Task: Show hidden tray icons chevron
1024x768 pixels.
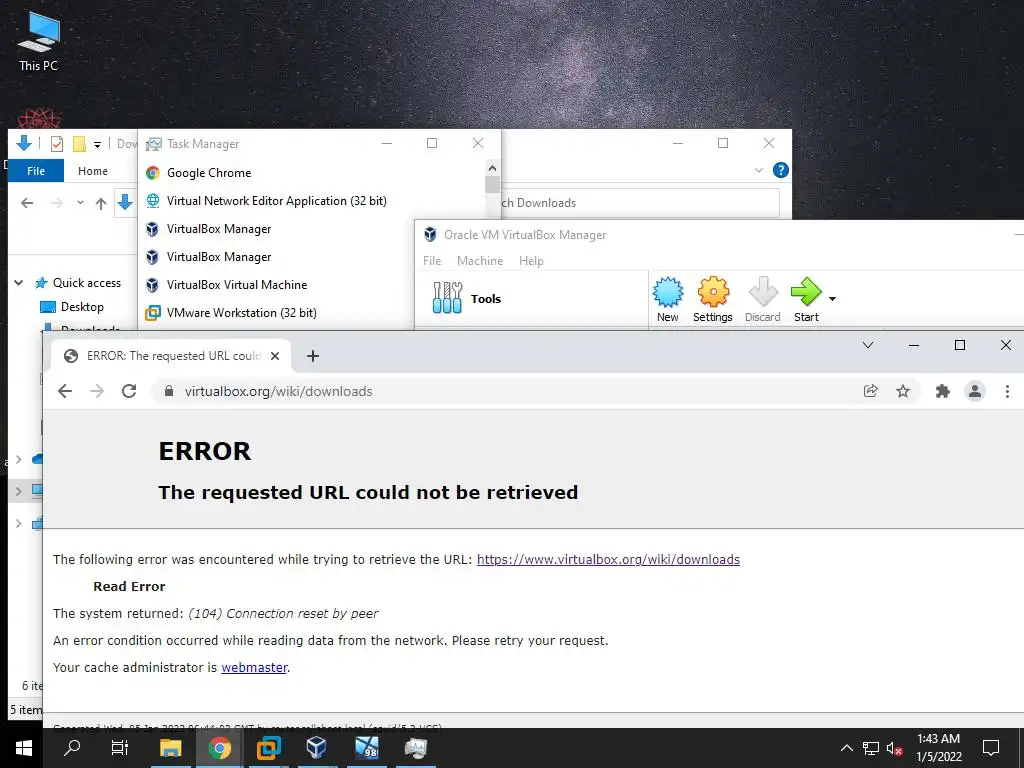Action: 846,748
